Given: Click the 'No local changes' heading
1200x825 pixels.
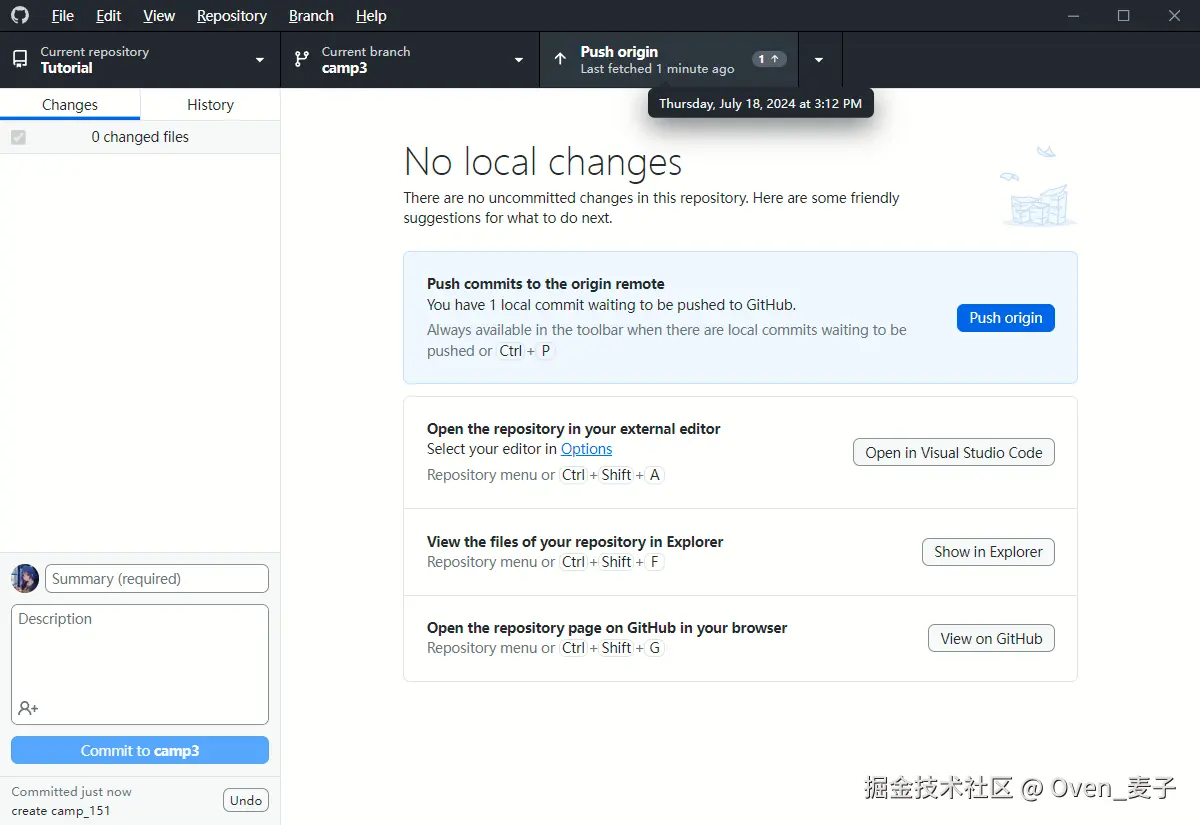Looking at the screenshot, I should coord(543,162).
